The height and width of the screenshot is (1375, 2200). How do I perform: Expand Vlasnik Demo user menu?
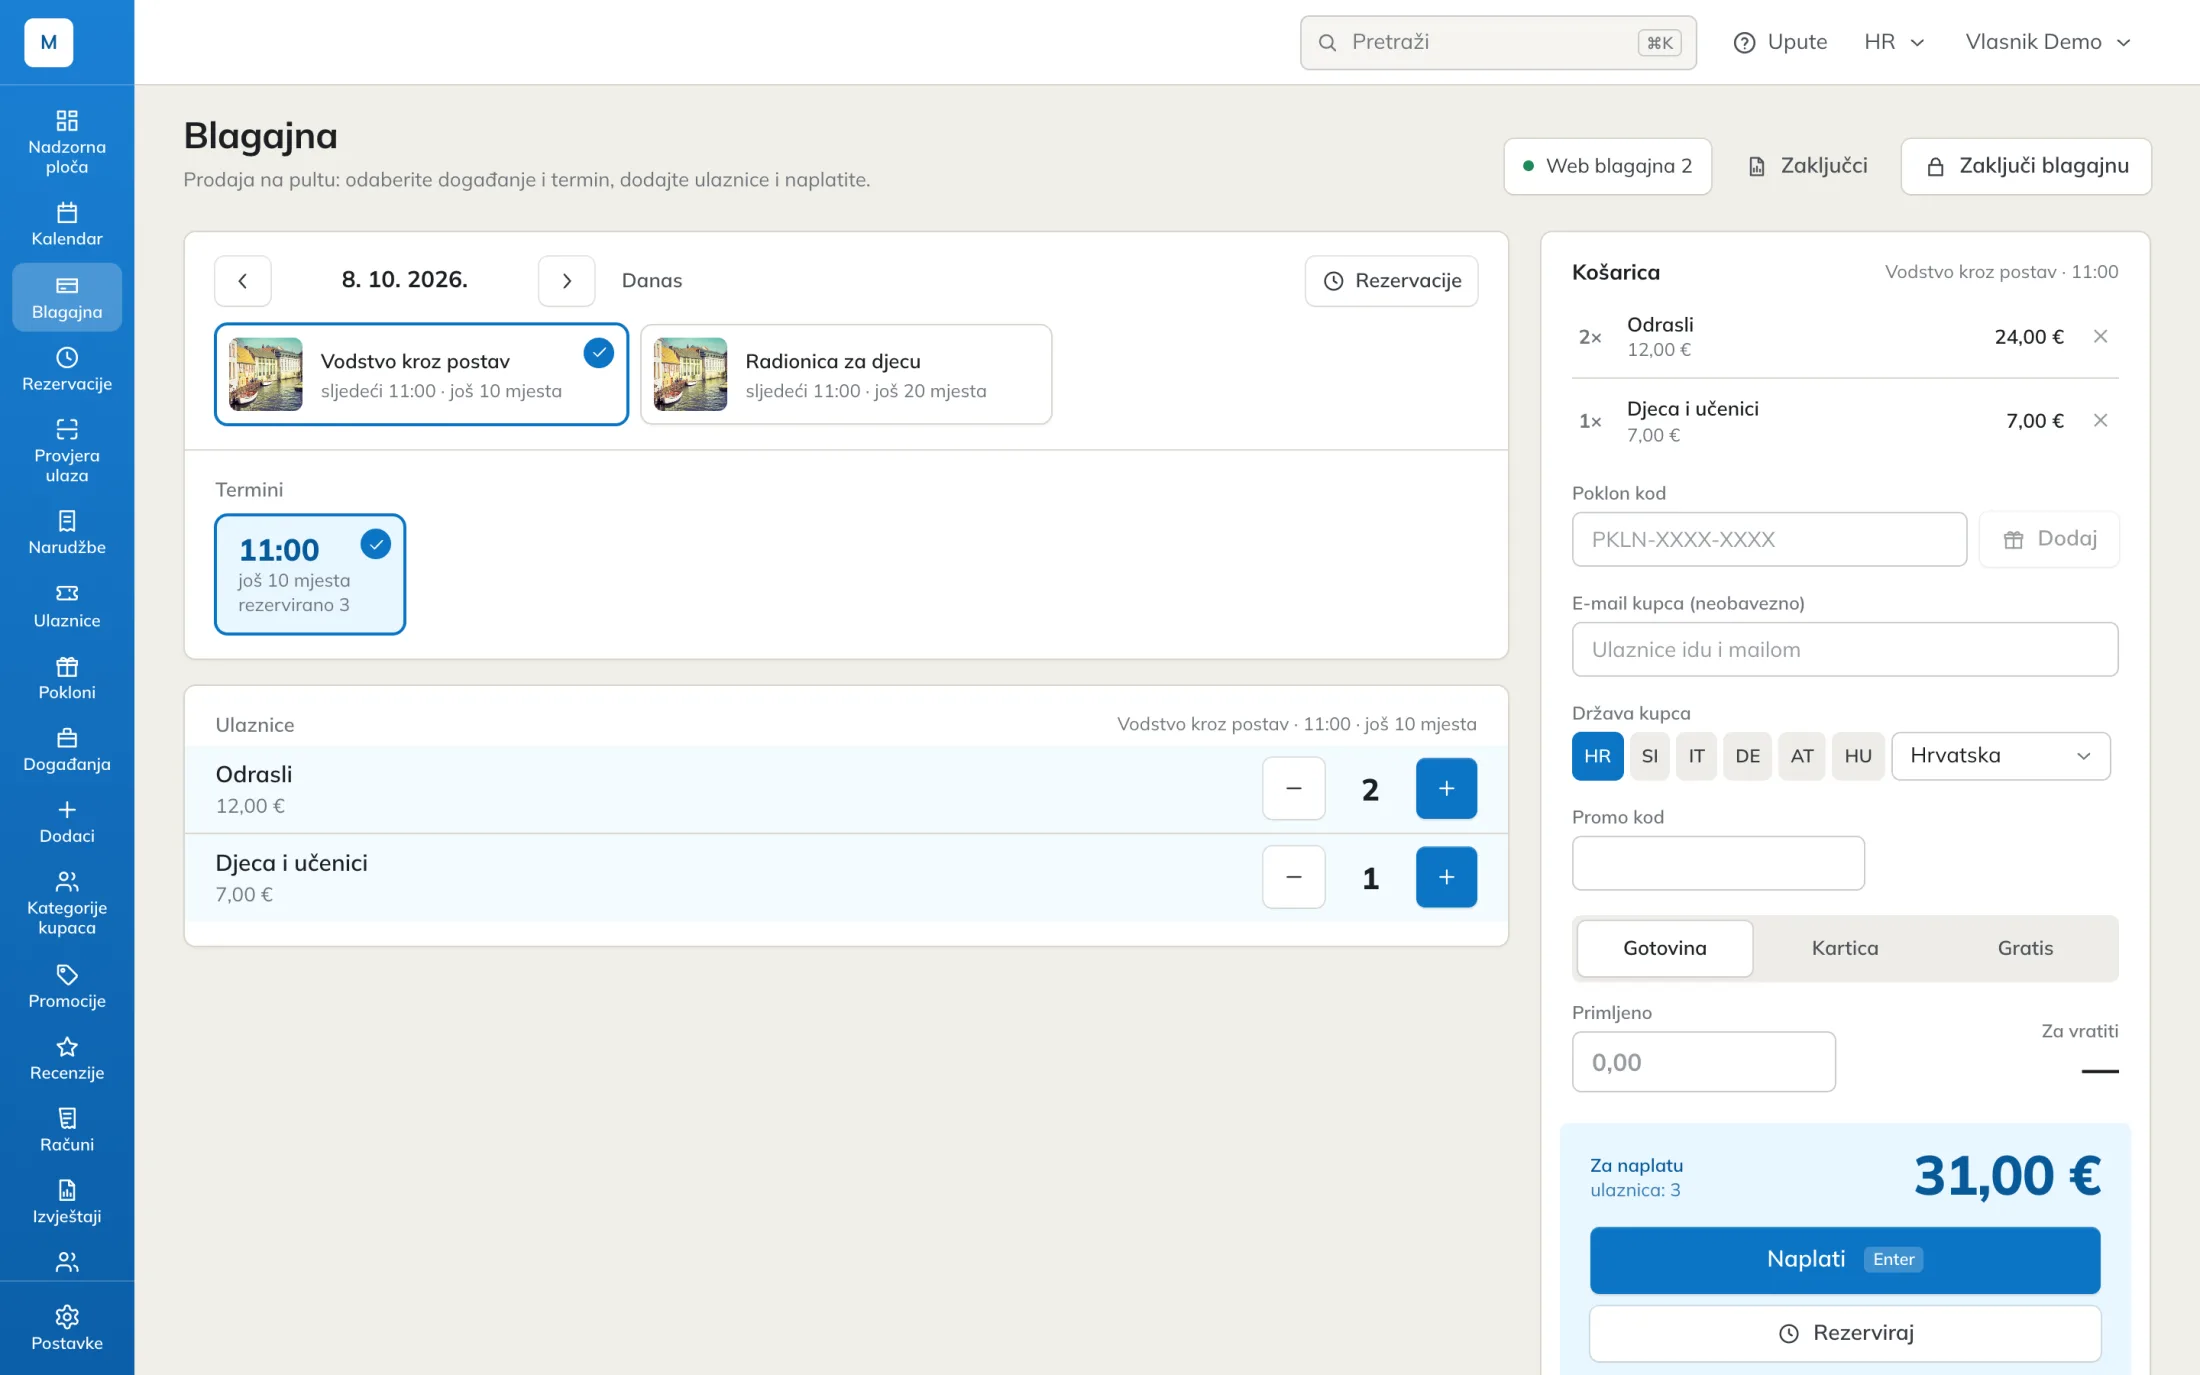point(2048,42)
